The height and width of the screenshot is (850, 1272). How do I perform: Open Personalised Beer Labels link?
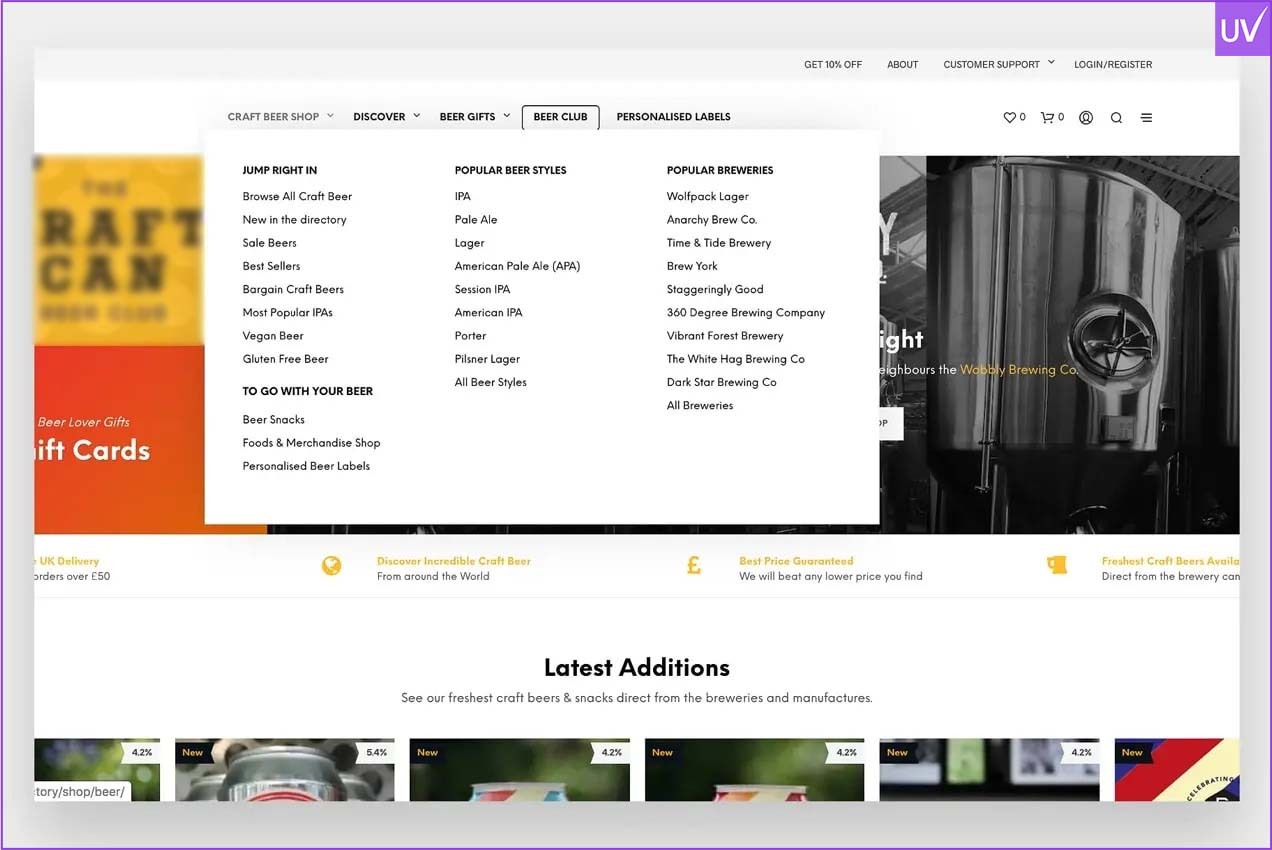(x=306, y=466)
